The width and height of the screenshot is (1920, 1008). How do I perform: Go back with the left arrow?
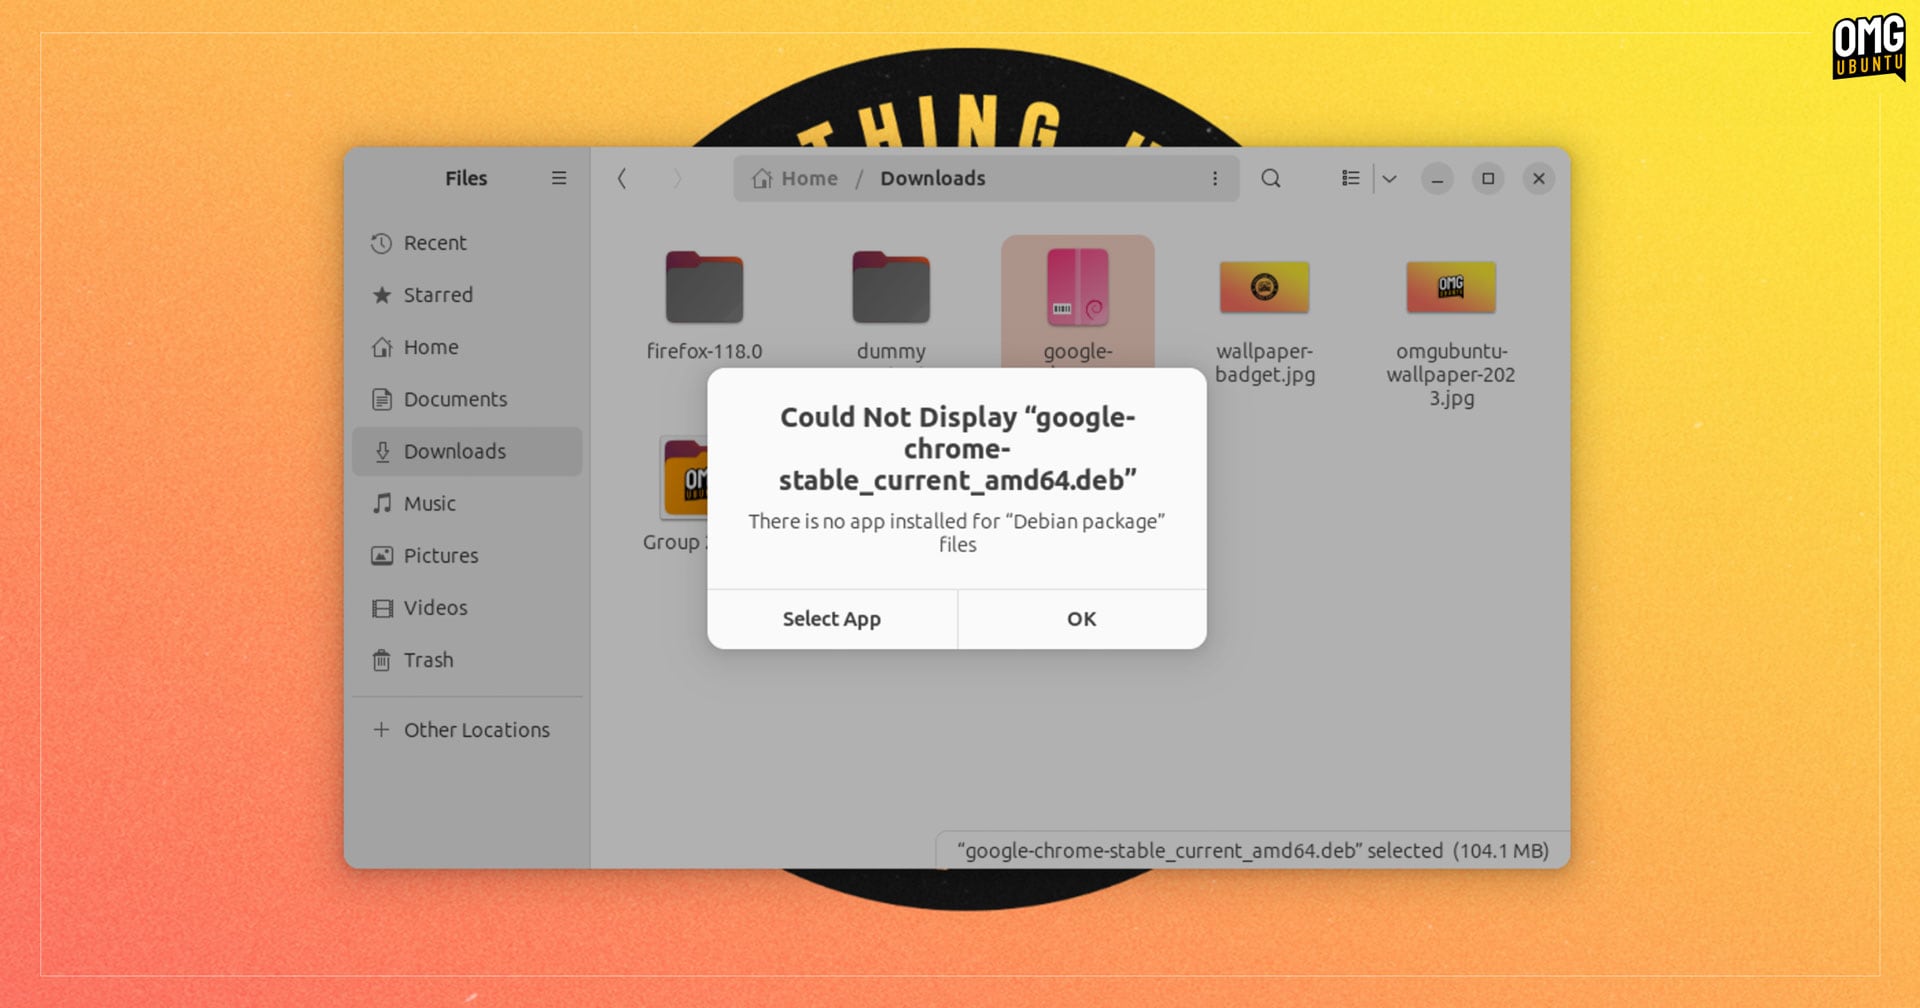(x=622, y=178)
